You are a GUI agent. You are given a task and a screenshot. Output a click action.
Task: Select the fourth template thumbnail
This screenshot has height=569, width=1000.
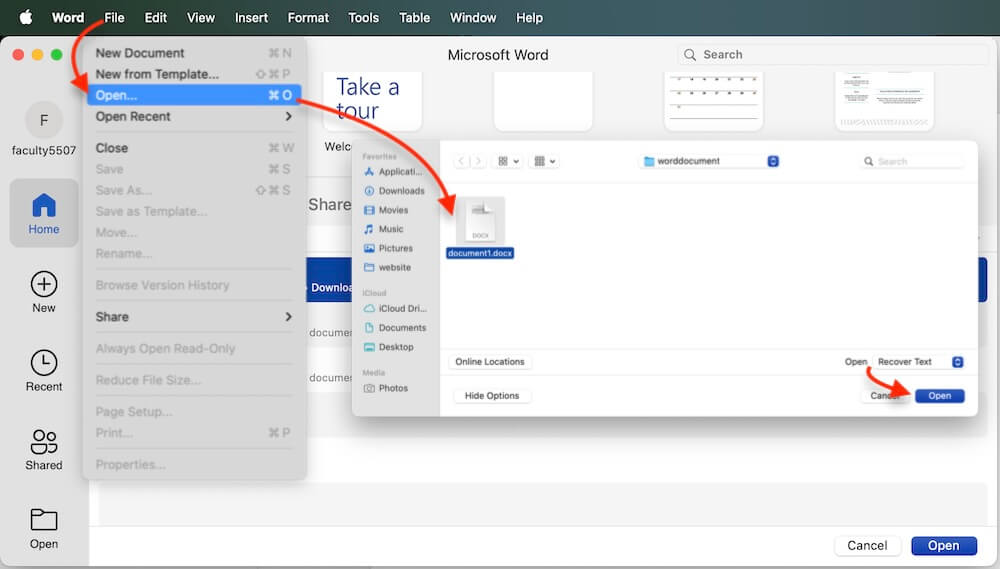click(884, 101)
